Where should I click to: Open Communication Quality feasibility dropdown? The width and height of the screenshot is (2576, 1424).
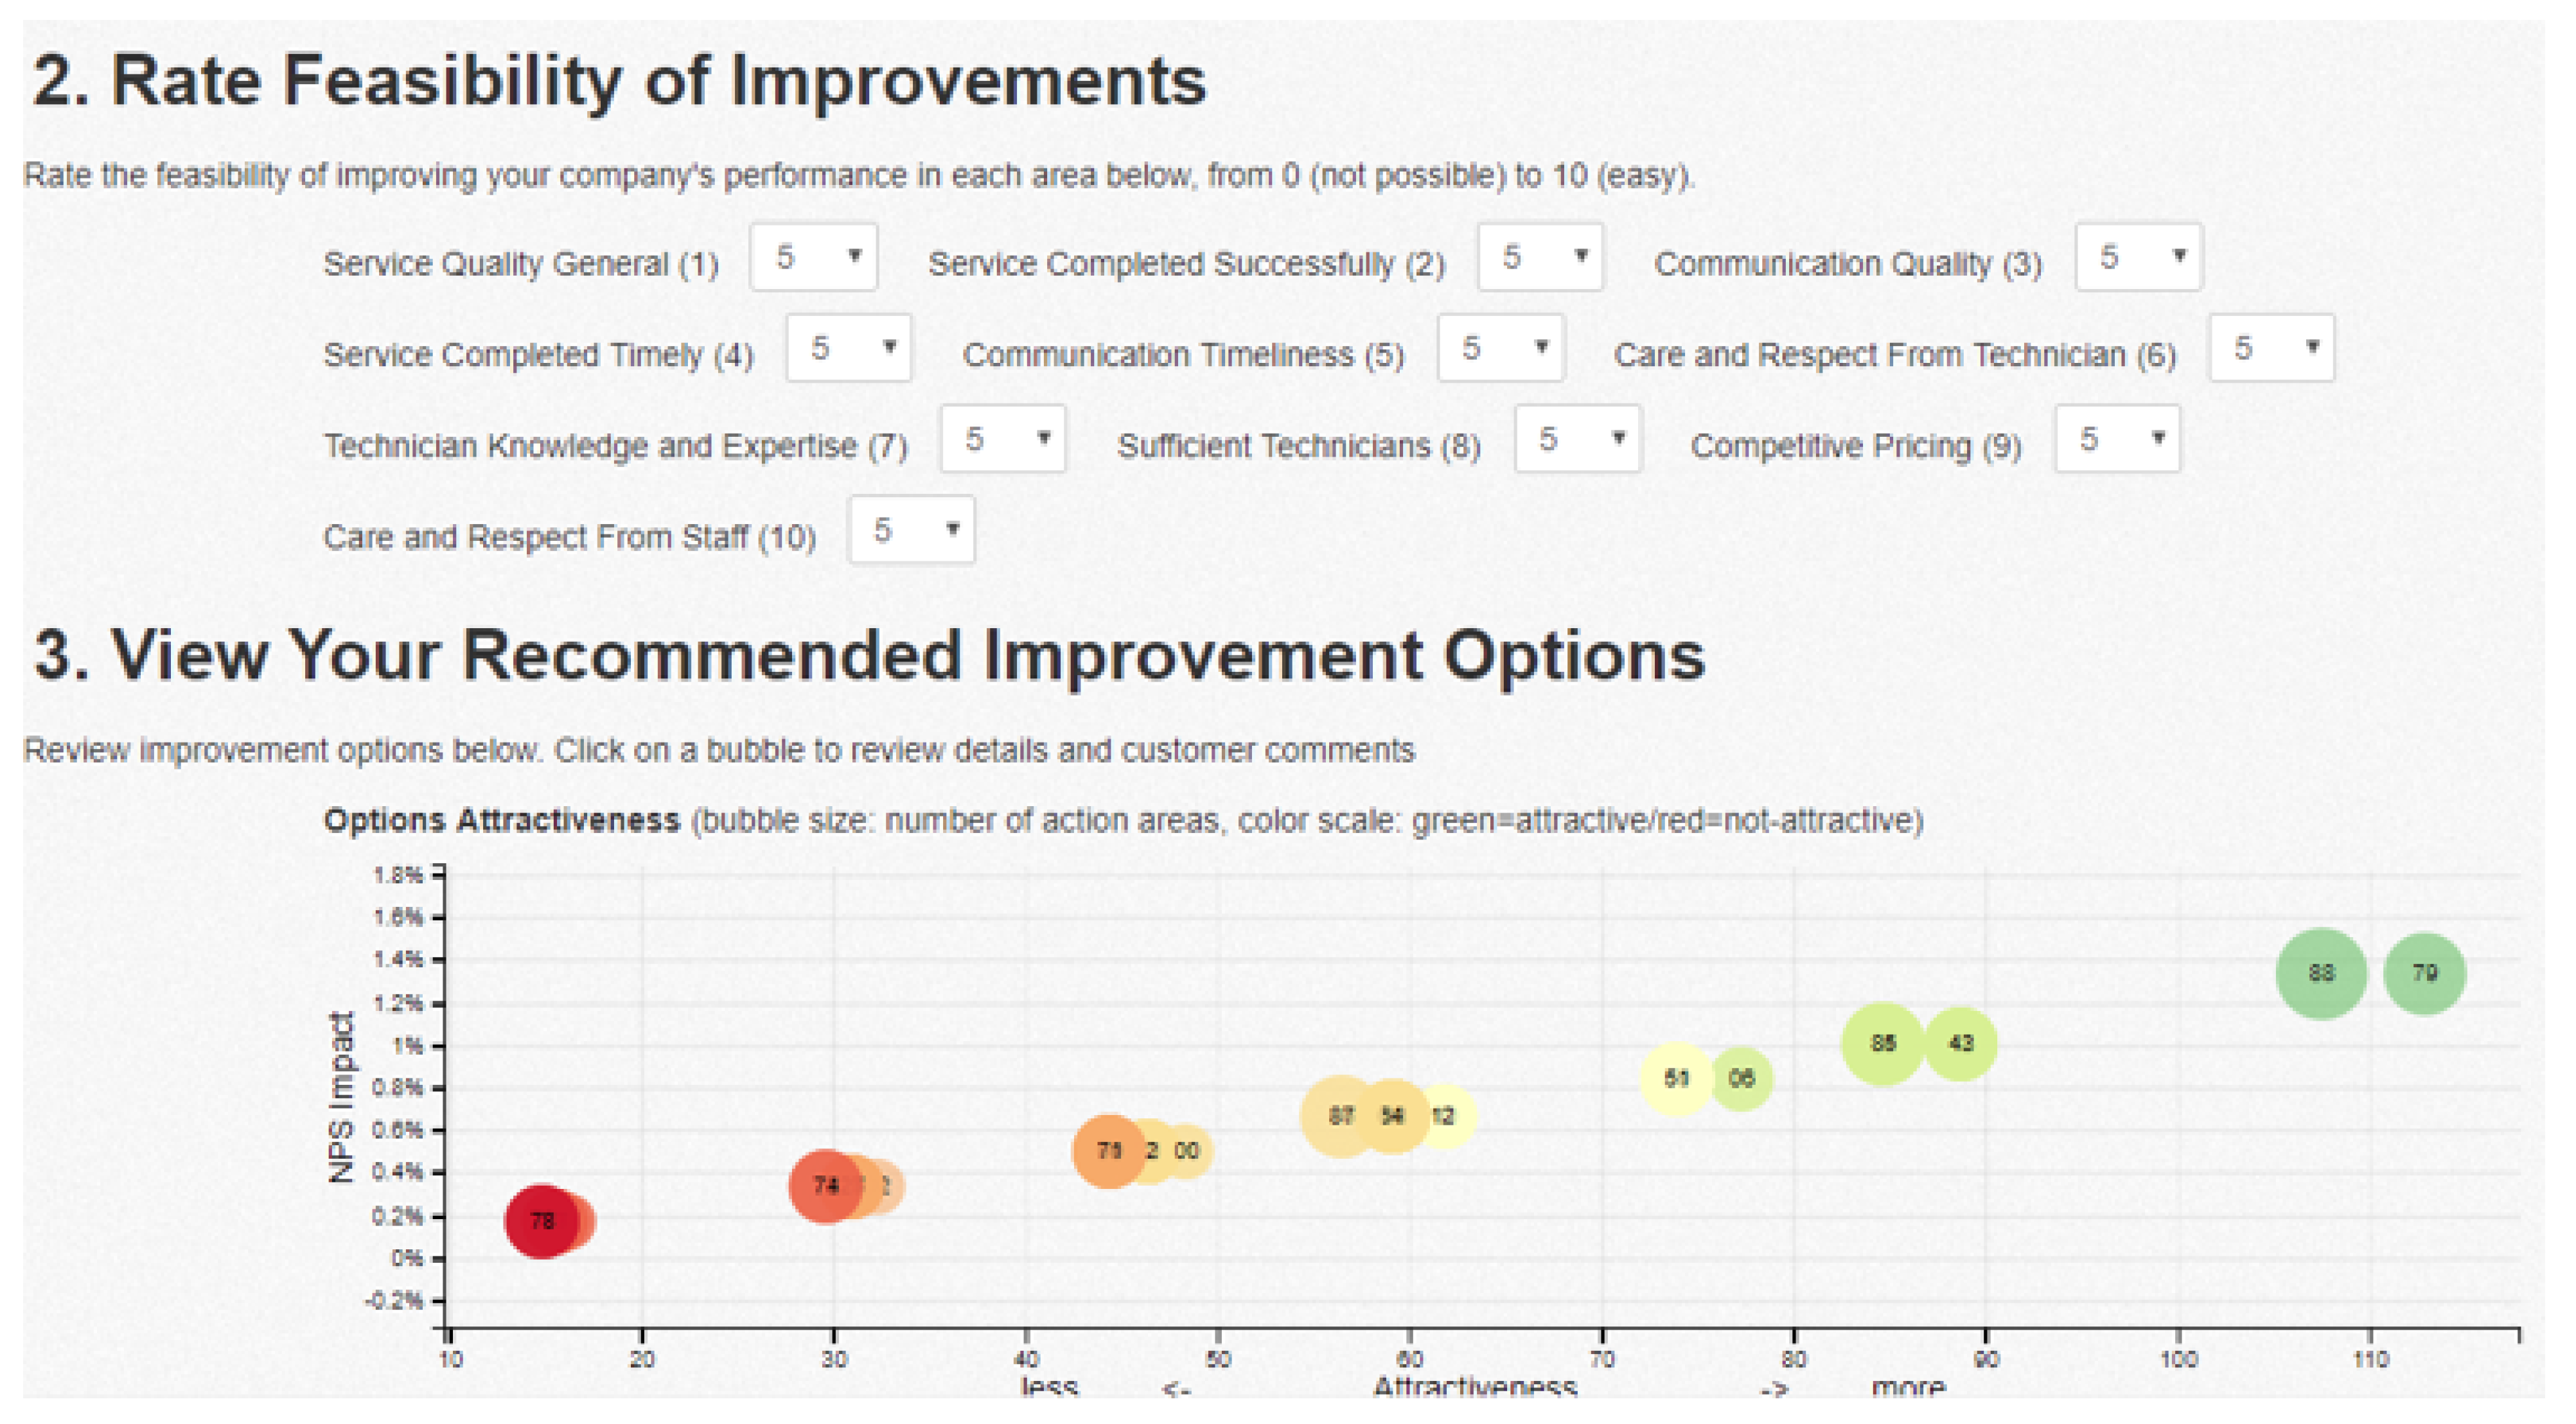tap(2138, 258)
